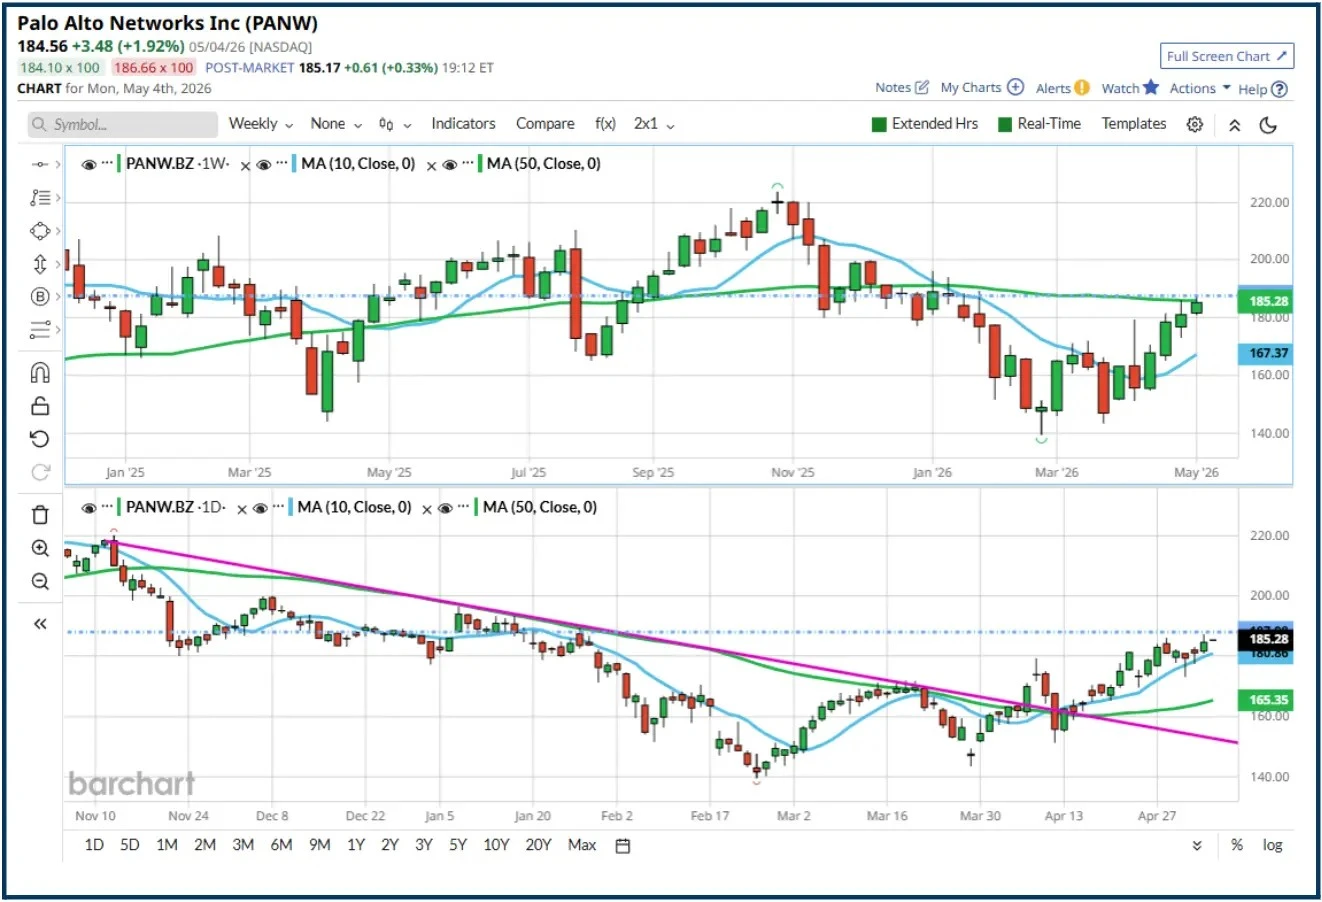Hide the daily MA 50 line via eye icon
This screenshot has width=1322, height=902.
(x=445, y=509)
